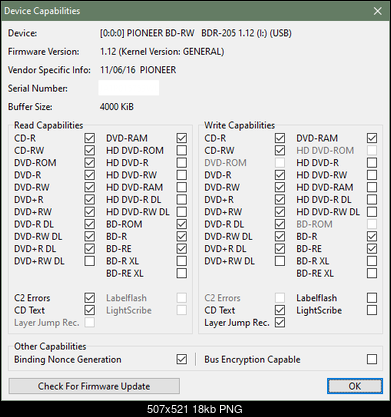
Task: Select the '4000 KiB' buffer size value
Action: 117,107
